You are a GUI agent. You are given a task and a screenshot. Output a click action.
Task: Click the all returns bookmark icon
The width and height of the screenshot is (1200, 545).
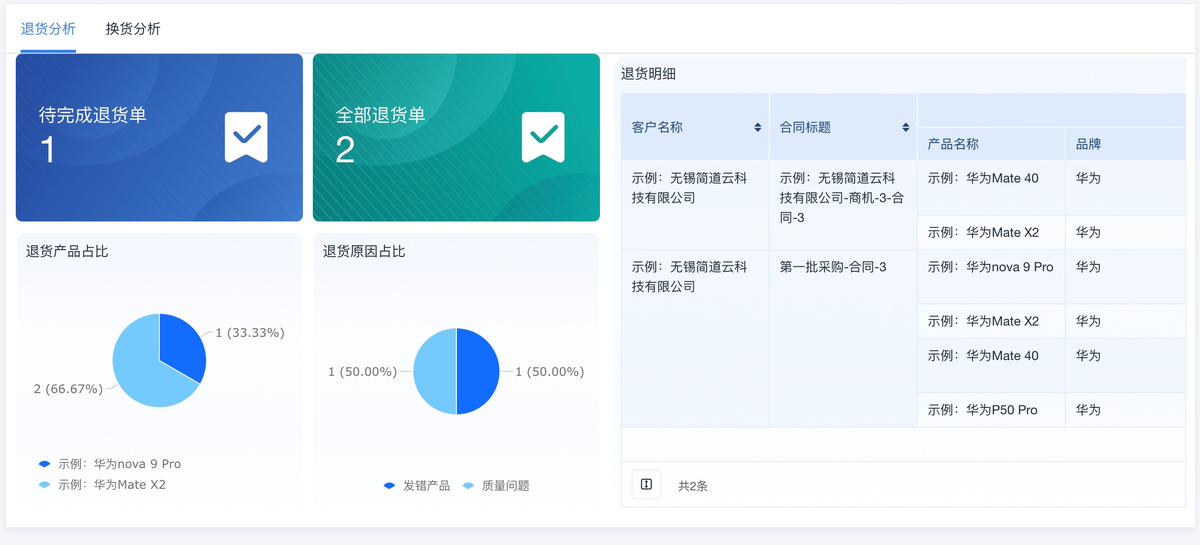tap(543, 137)
